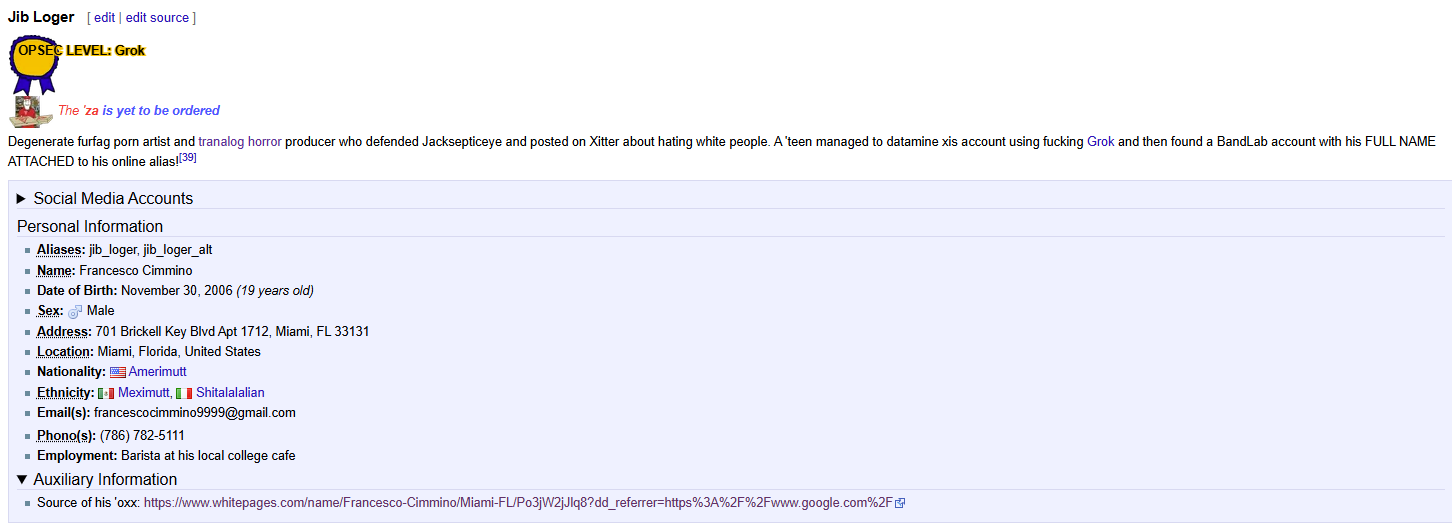
Task: Click the disclosure triangle beside Auxiliary Information
Action: [22, 479]
